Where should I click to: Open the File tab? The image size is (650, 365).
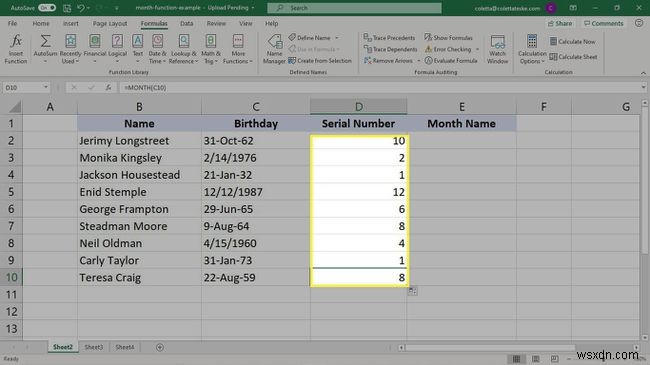(x=12, y=24)
